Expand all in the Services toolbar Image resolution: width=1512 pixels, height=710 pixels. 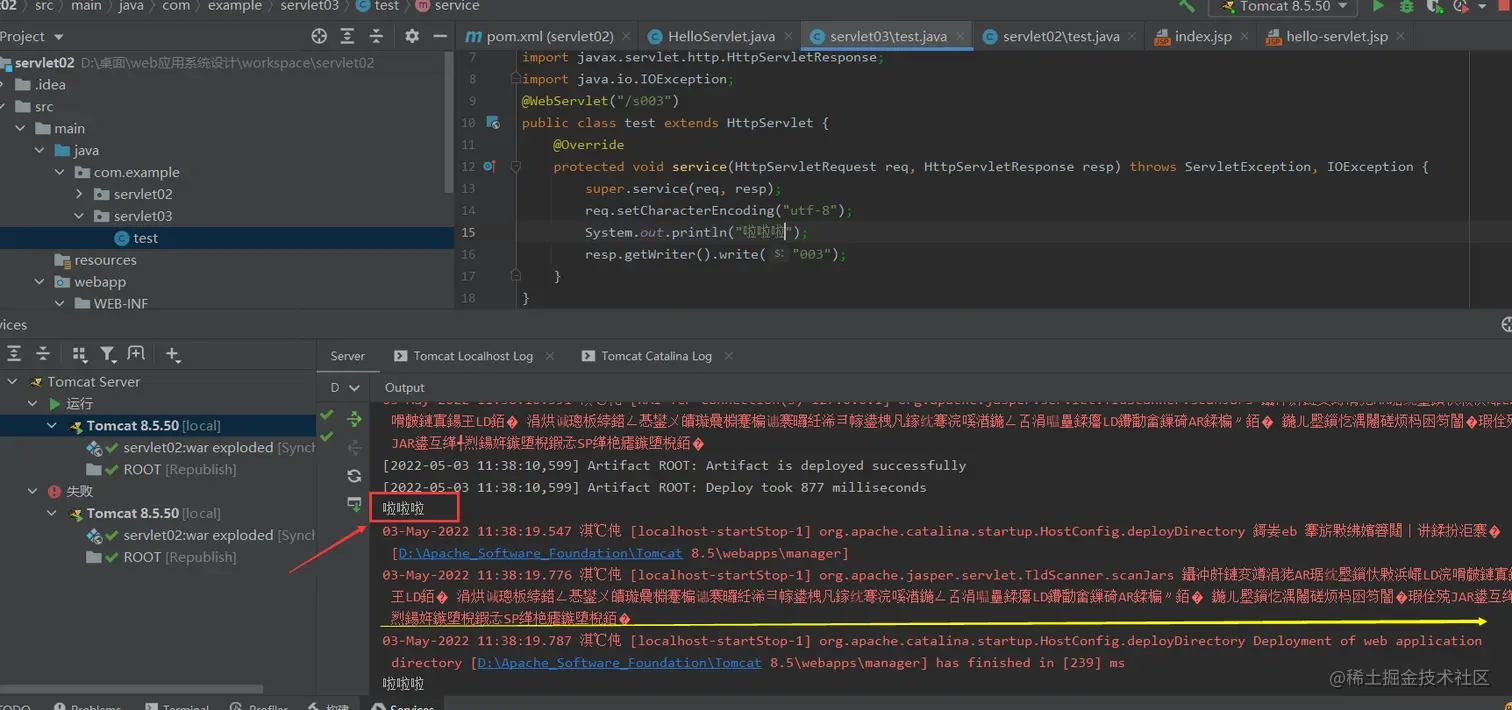coord(15,354)
